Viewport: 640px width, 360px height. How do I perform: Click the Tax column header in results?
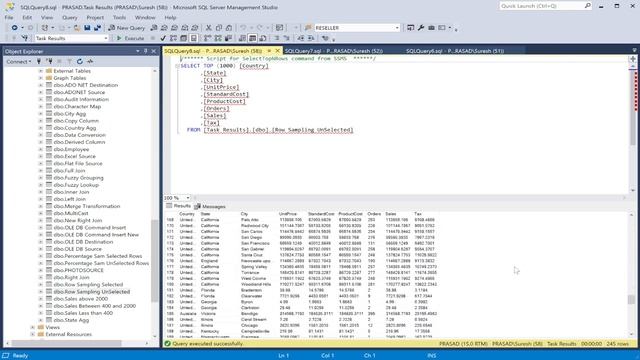point(418,214)
